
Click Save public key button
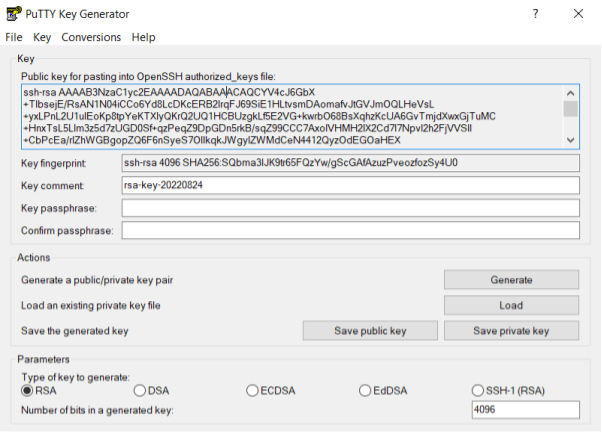[x=370, y=331]
